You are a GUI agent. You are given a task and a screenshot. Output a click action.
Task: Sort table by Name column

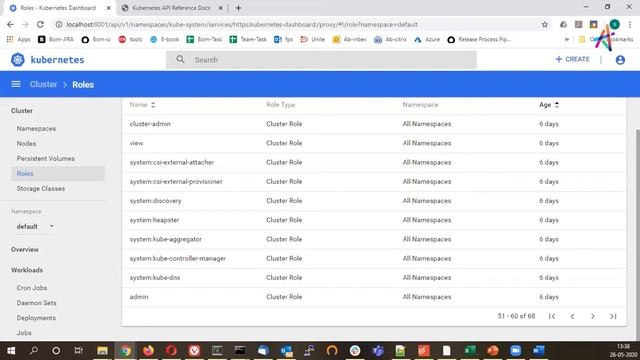pyautogui.click(x=142, y=105)
